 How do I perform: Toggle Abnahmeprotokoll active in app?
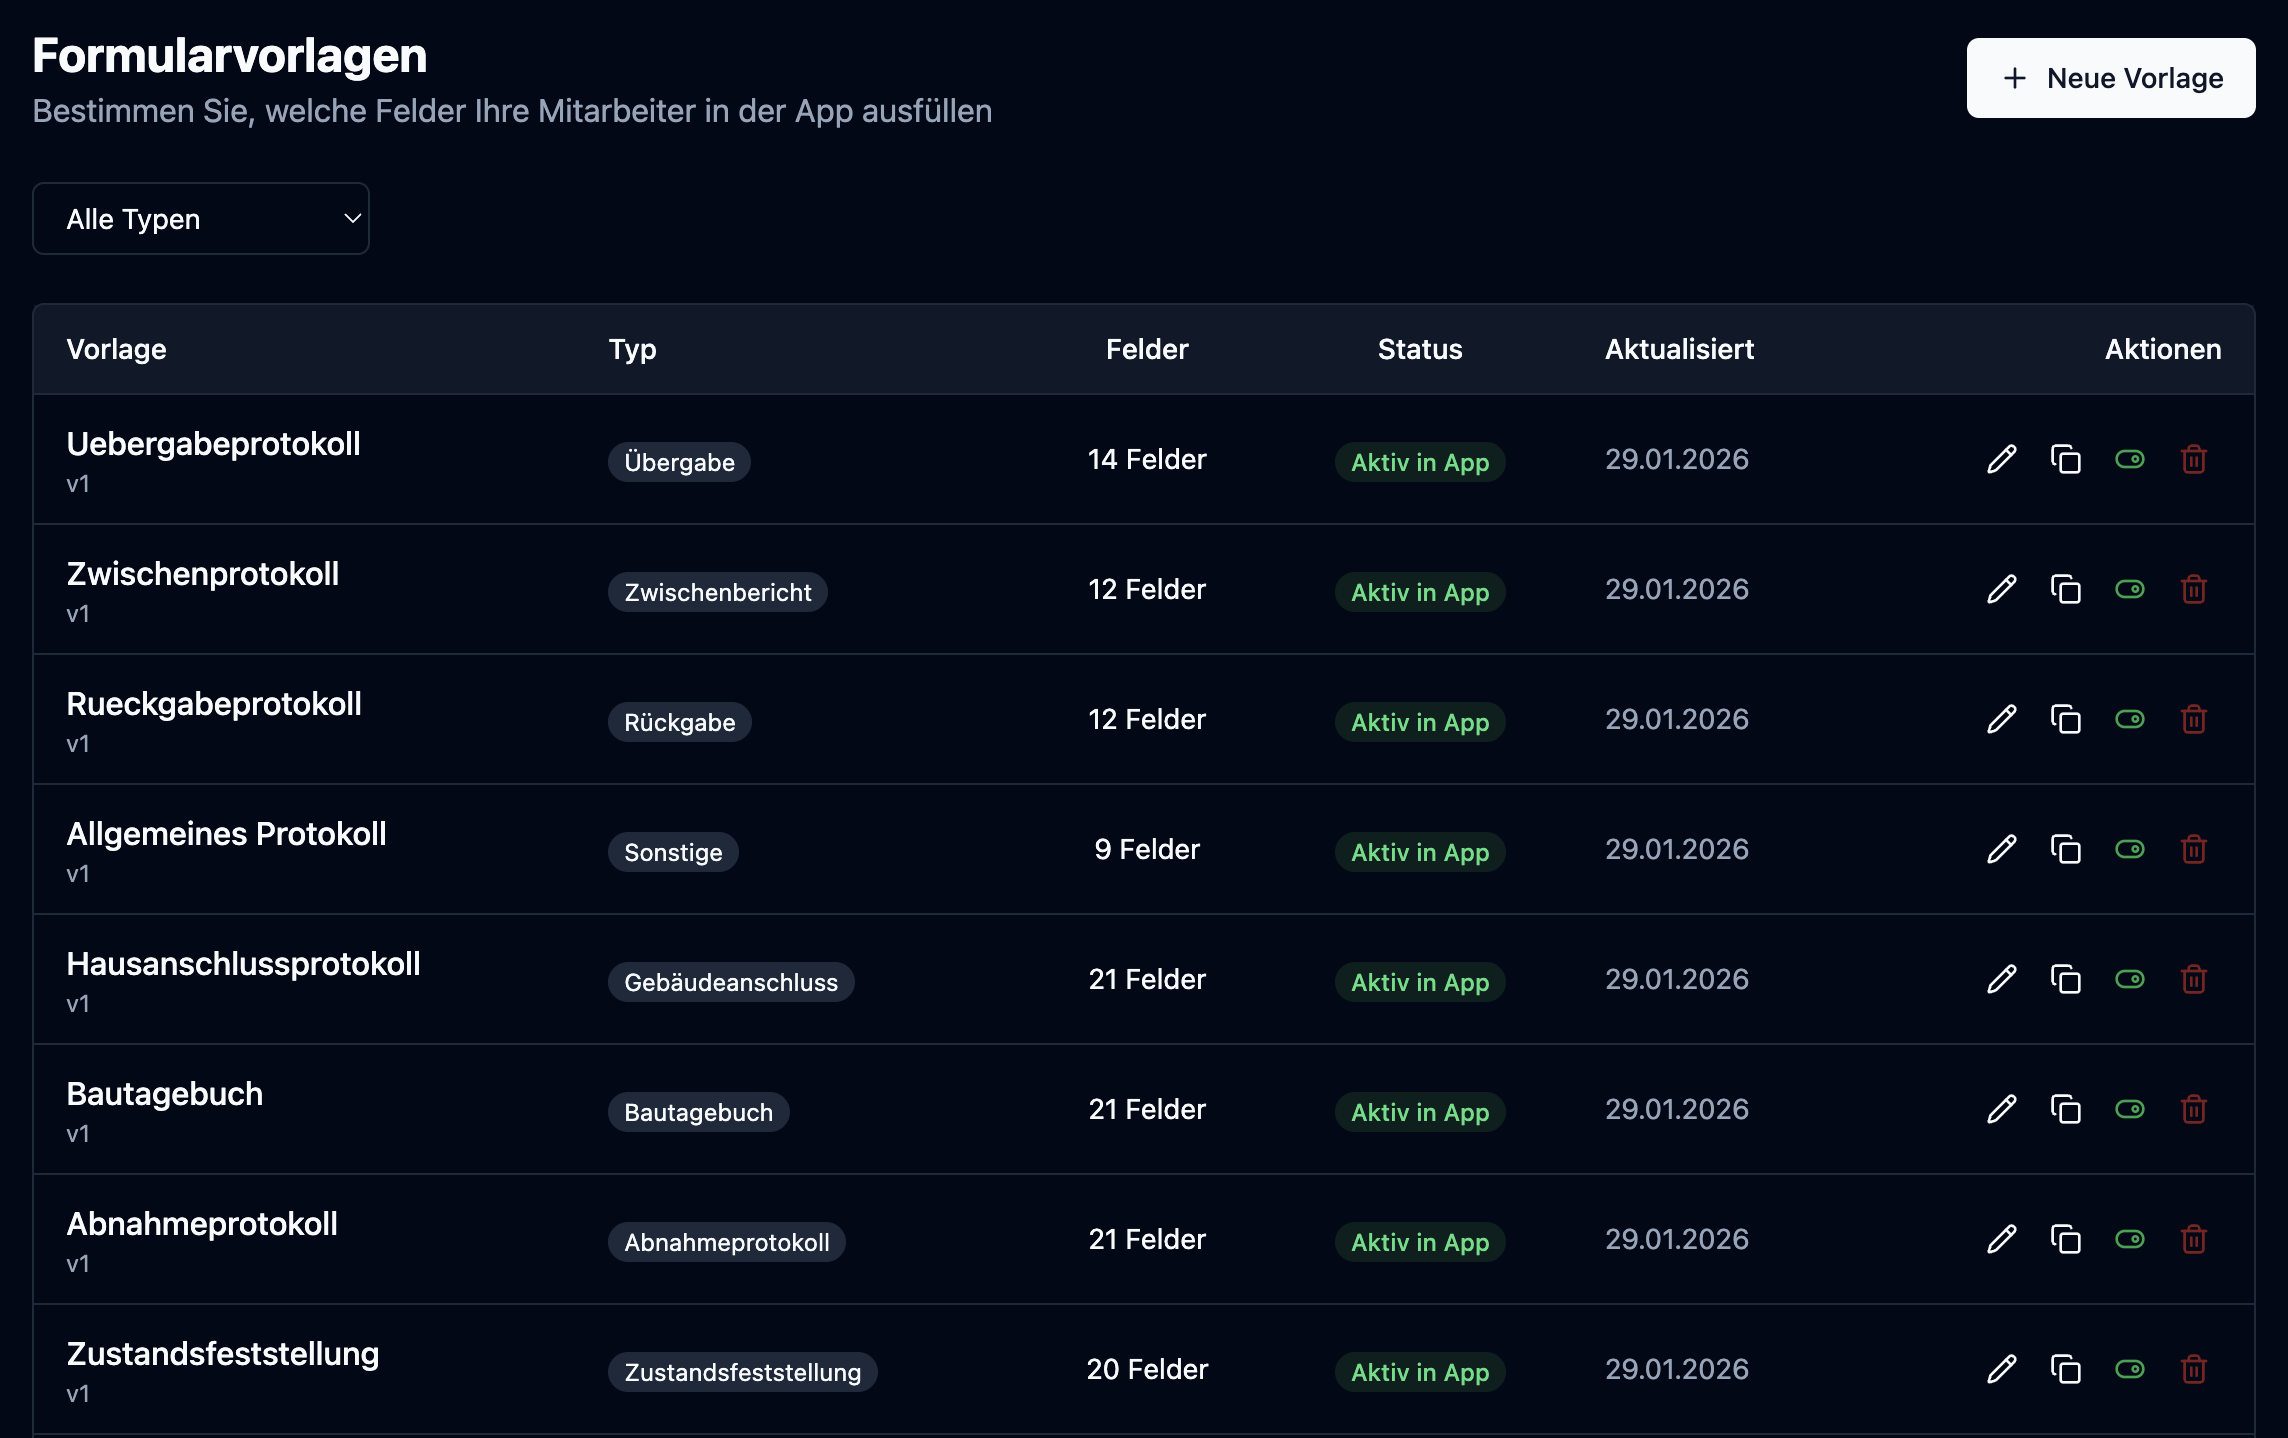click(x=2129, y=1239)
